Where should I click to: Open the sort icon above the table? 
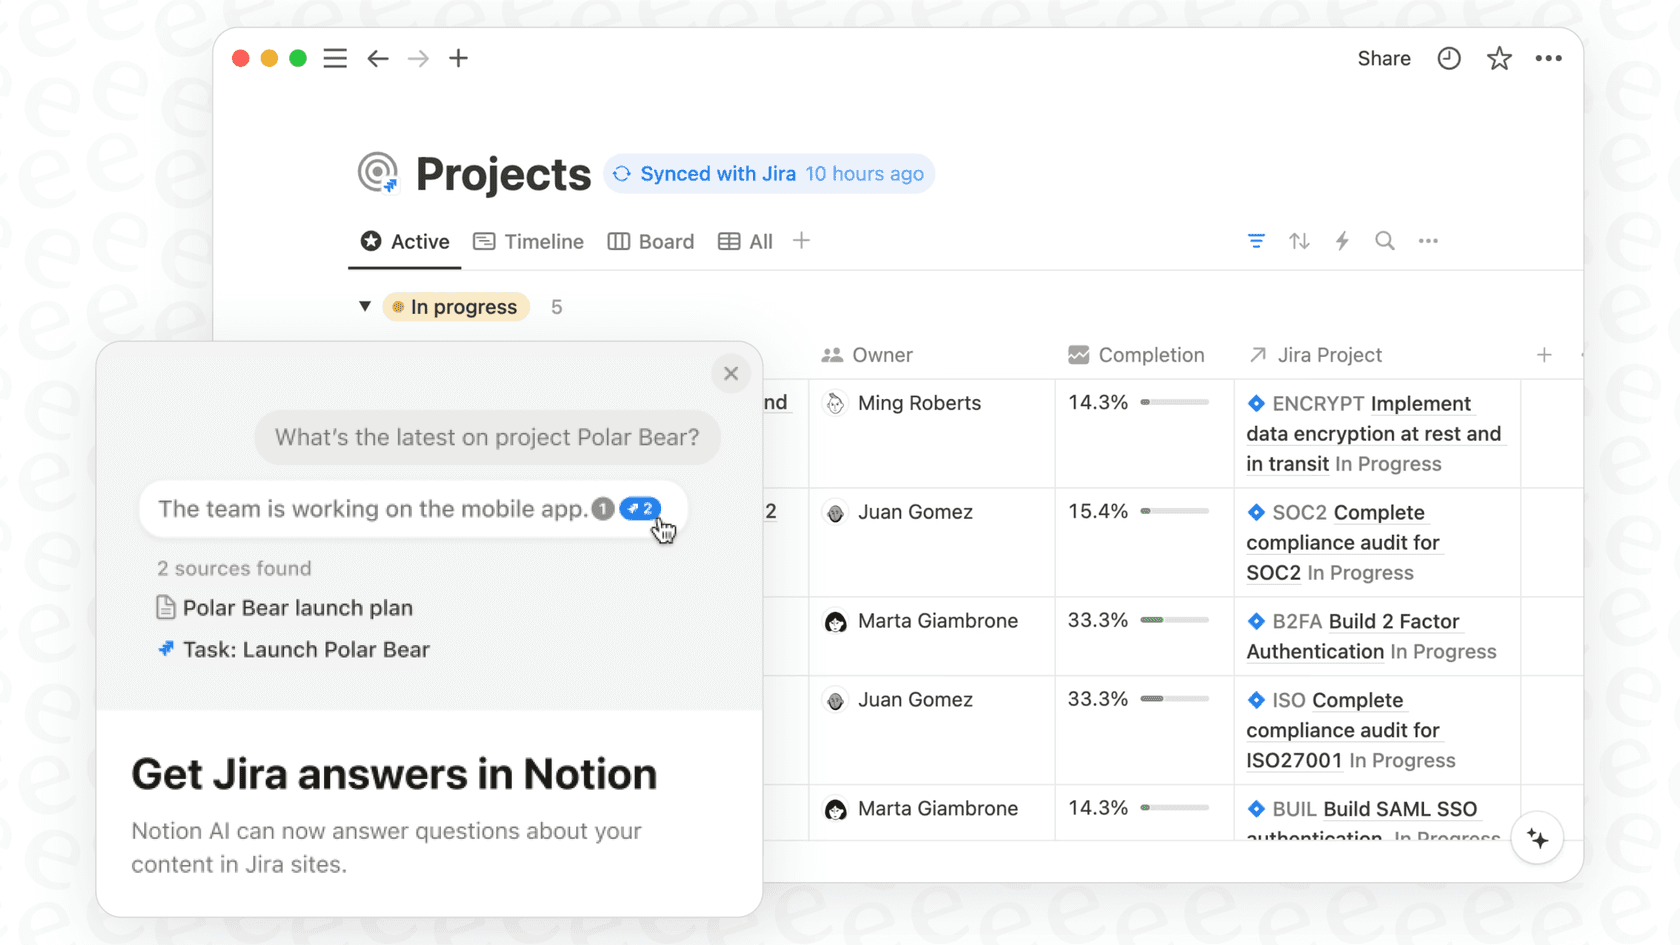point(1299,241)
